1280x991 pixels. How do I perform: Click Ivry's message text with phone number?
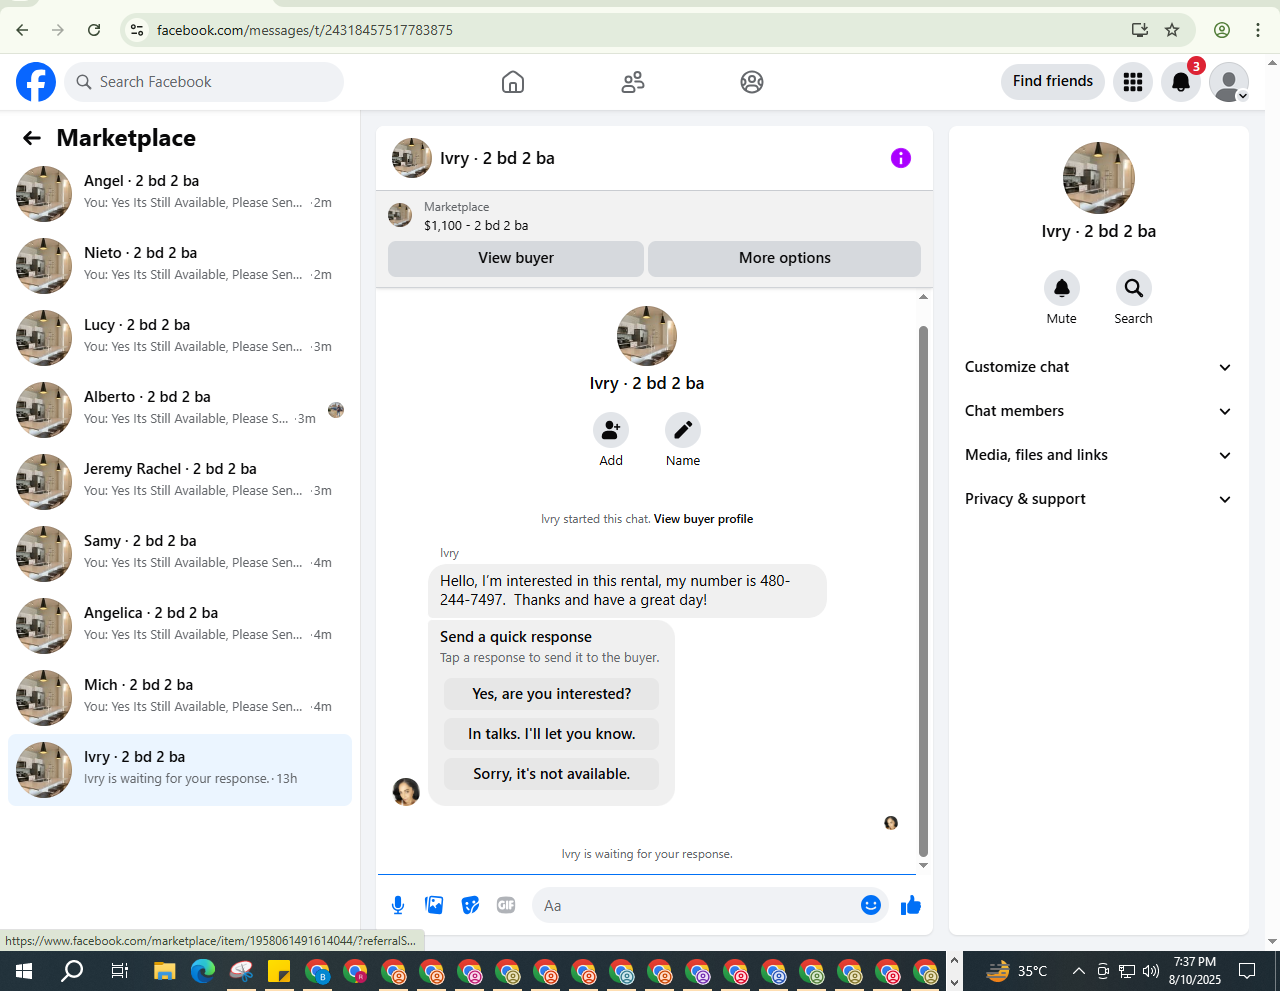(627, 591)
